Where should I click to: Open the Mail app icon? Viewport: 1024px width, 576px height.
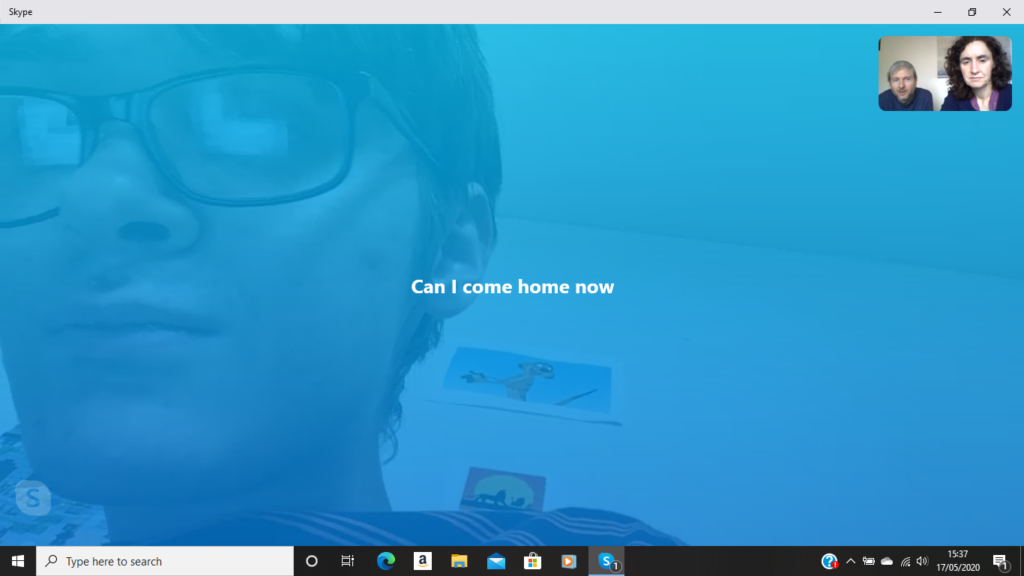(x=496, y=561)
